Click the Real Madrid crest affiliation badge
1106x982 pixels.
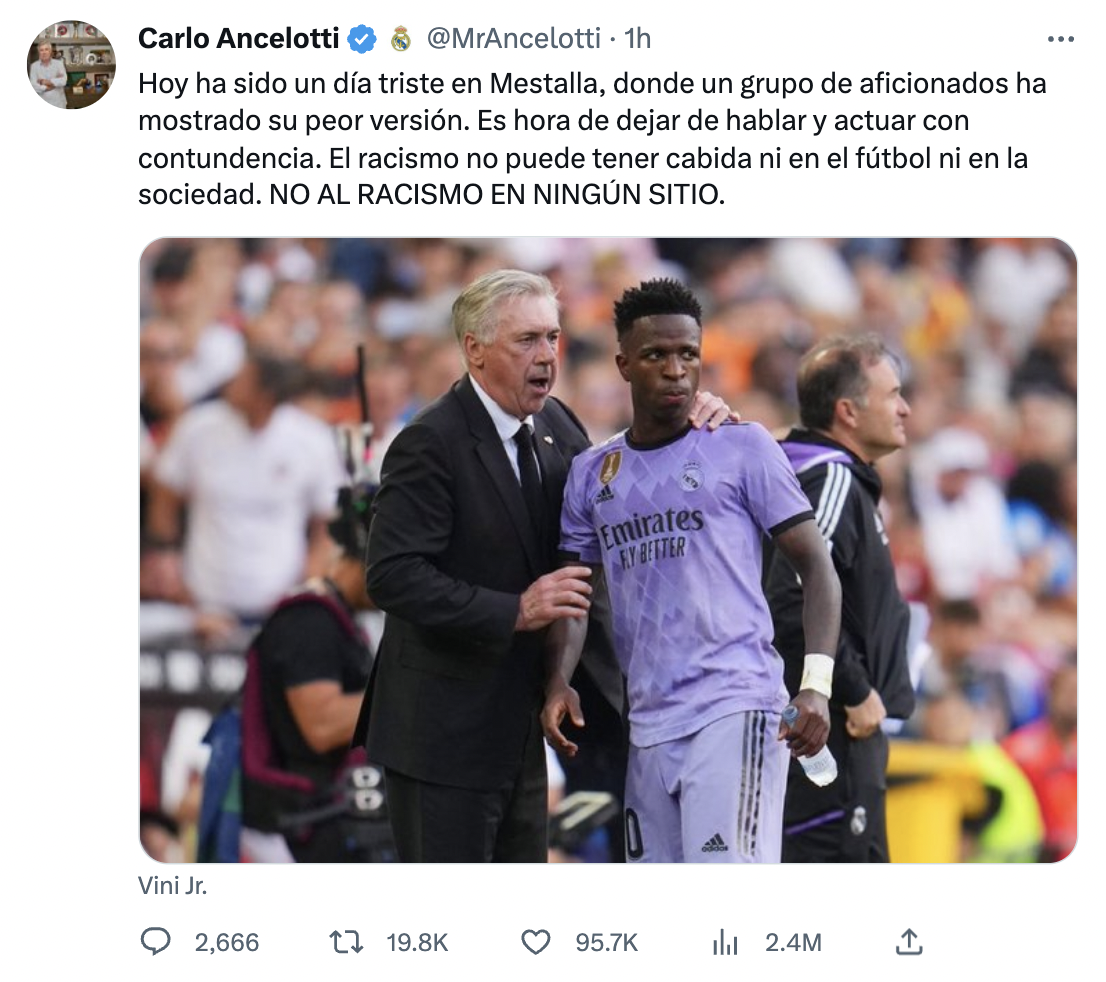(x=401, y=39)
